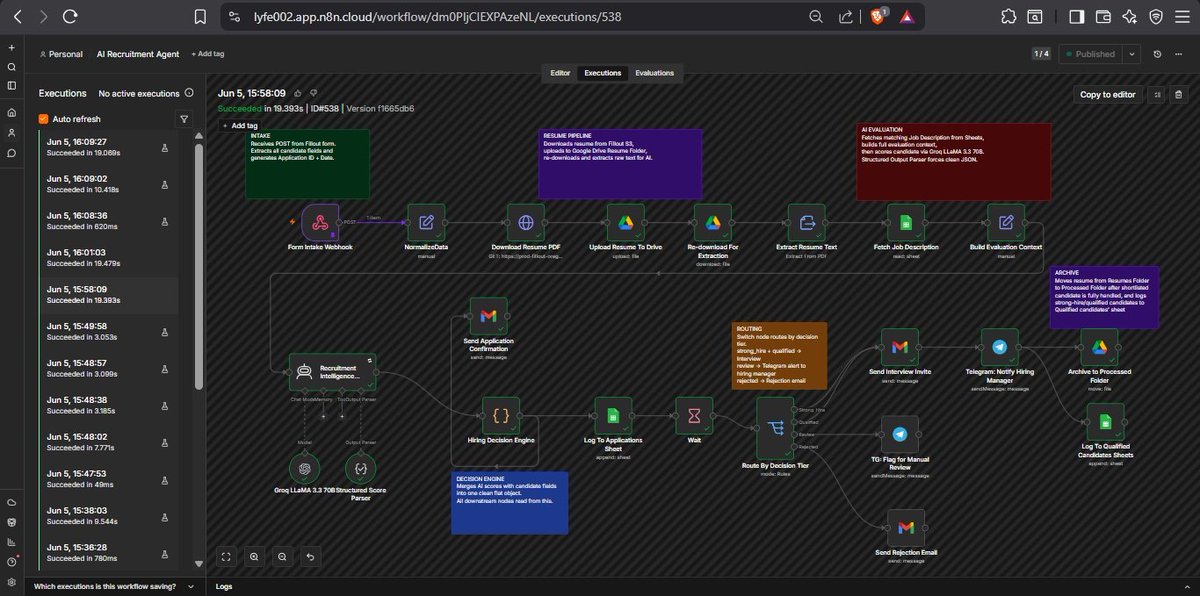Open sidebar settings gear icon
Viewport: 1200px width, 596px height.
coord(11,582)
